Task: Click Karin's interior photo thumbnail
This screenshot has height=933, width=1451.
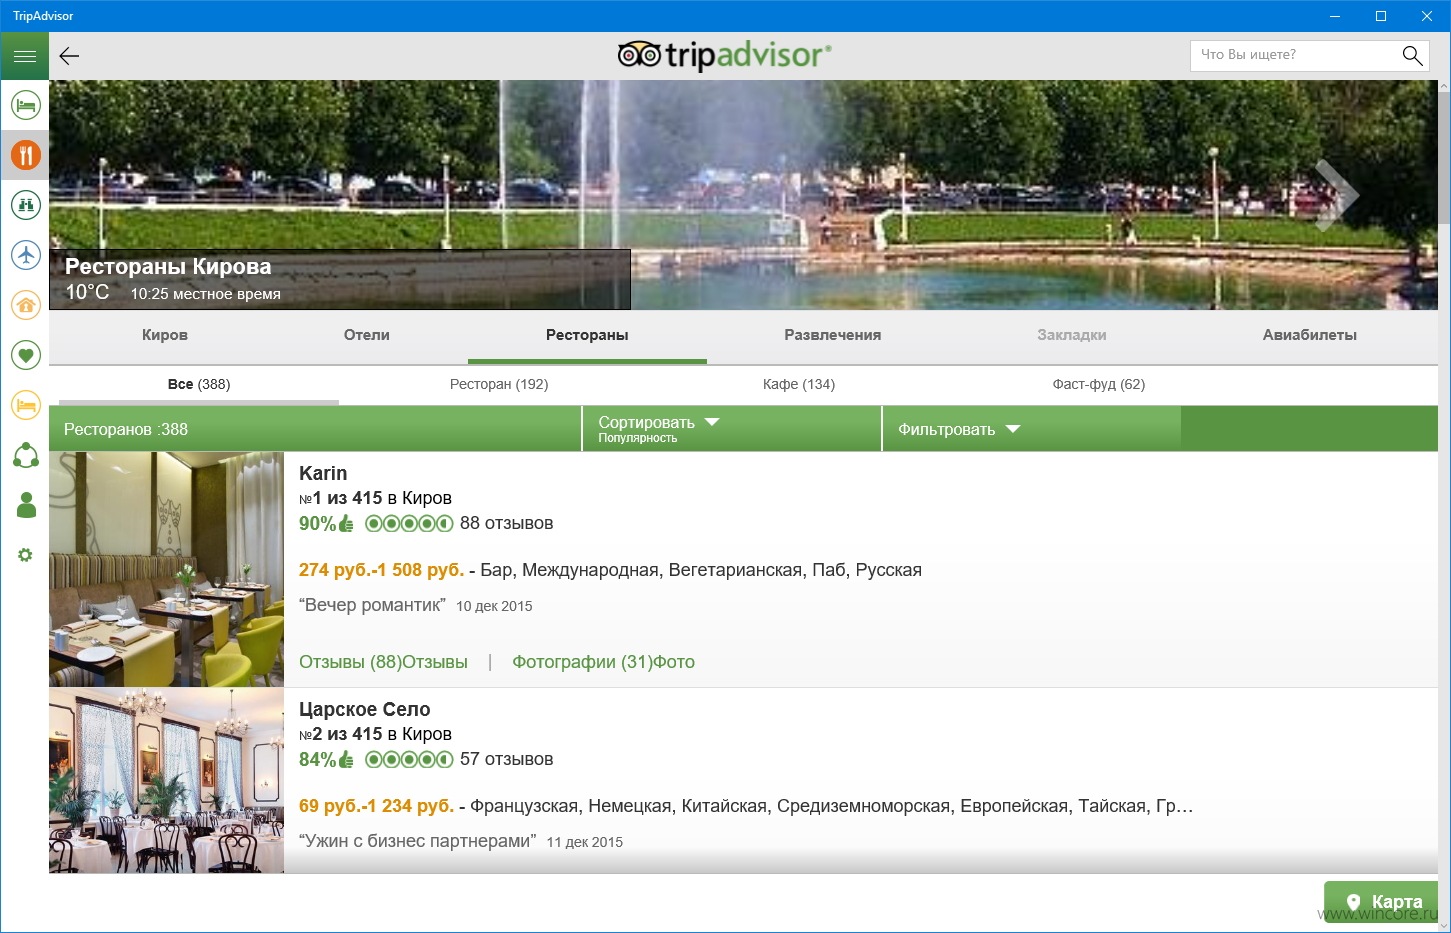Action: (x=166, y=569)
